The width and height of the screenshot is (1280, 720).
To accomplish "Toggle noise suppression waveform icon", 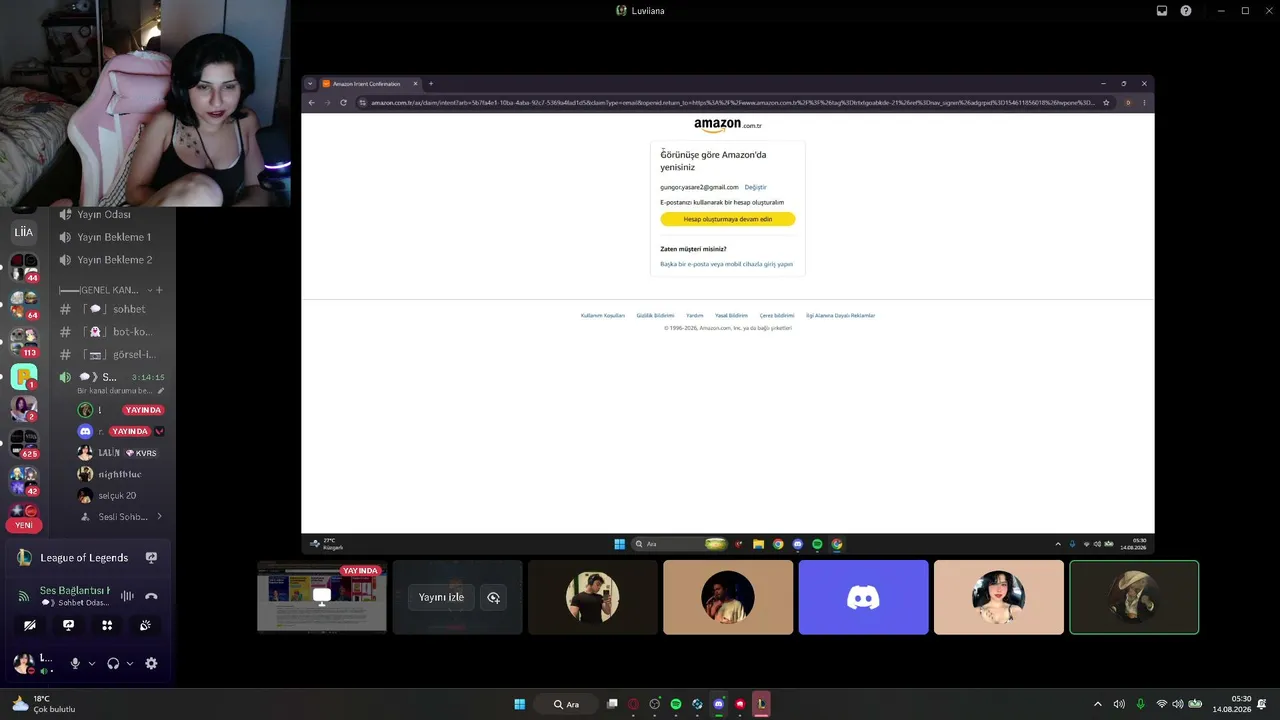I will (127, 596).
